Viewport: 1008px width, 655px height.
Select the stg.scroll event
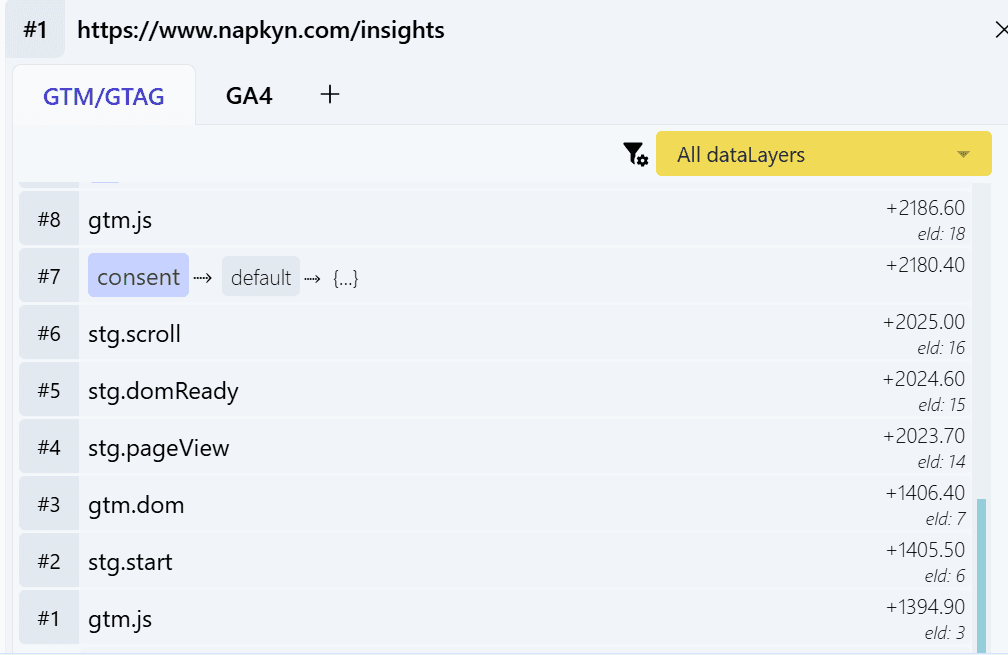[x=134, y=333]
